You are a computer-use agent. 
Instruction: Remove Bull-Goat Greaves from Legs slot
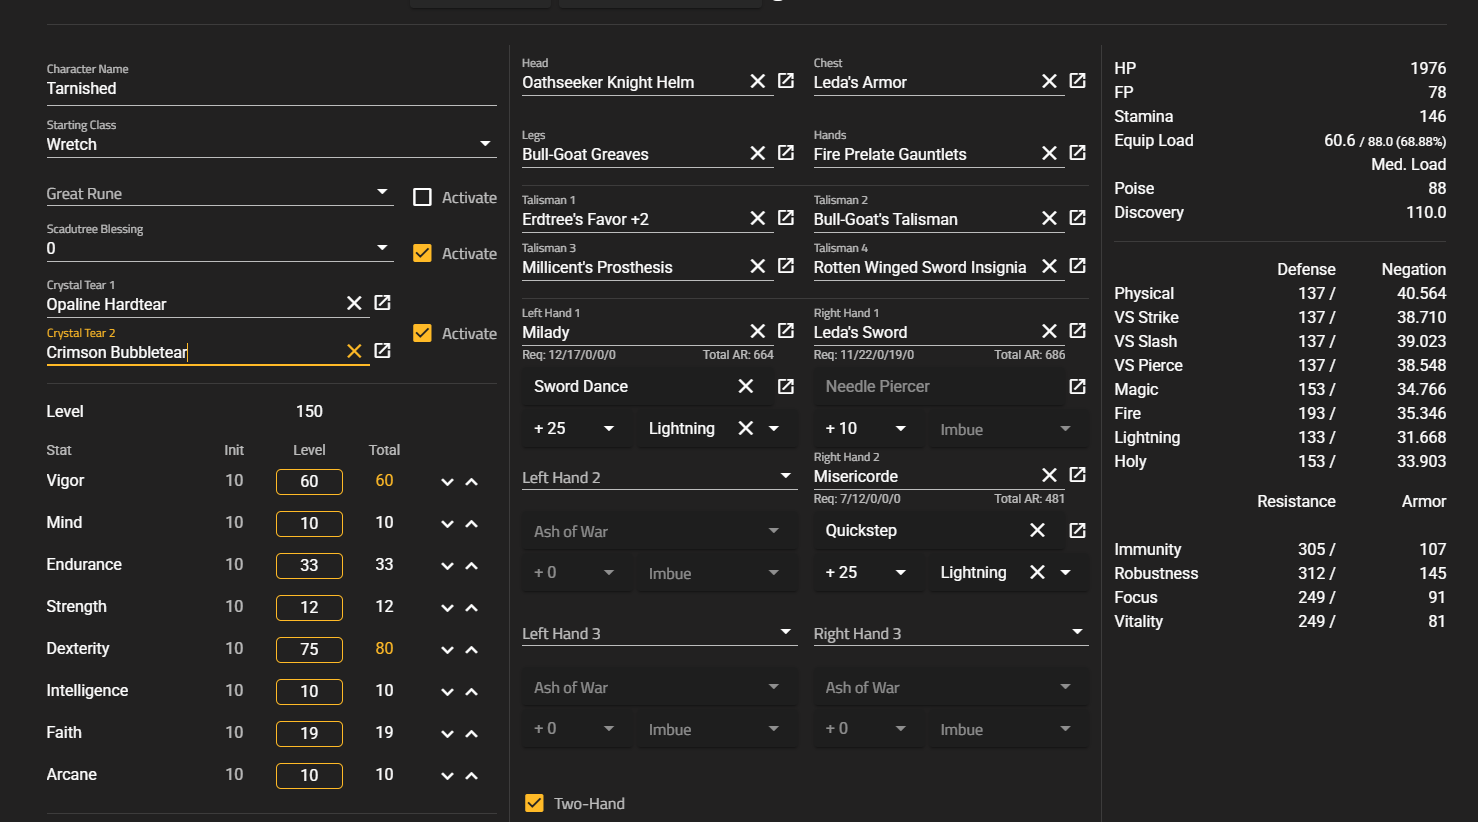[758, 153]
